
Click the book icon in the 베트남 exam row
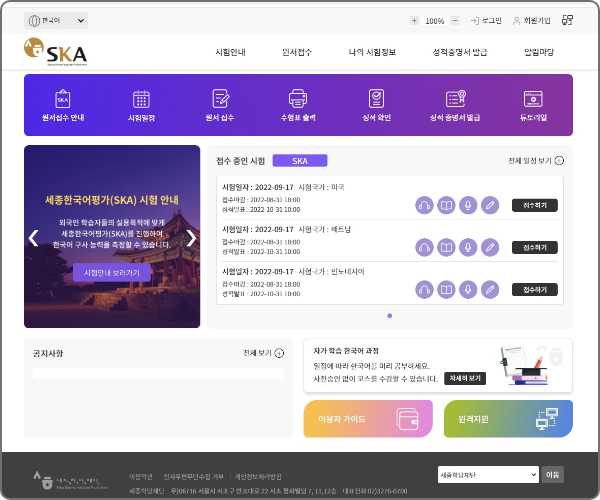point(446,248)
